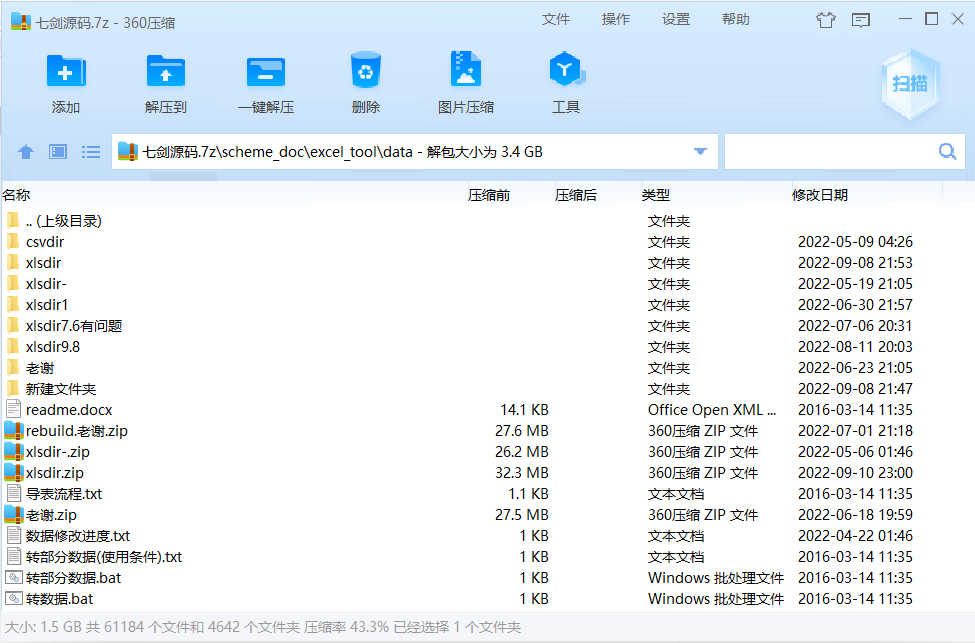Viewport: 975px width, 643px height.
Task: Click the archive icon of rebuild.老谢.zip
Action: point(14,430)
